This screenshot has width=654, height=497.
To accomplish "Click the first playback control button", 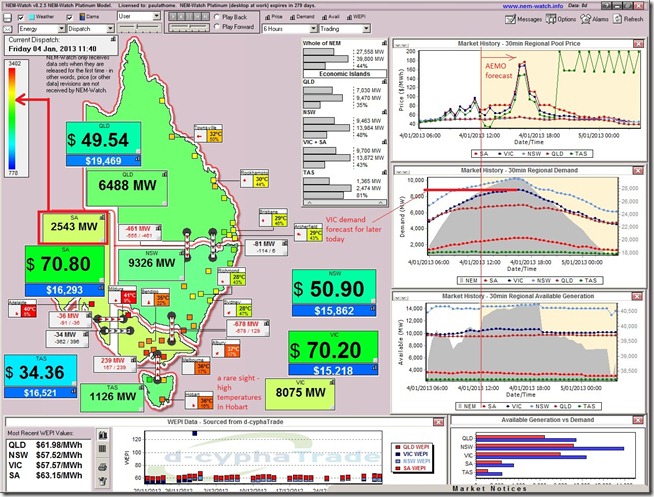I will [172, 17].
